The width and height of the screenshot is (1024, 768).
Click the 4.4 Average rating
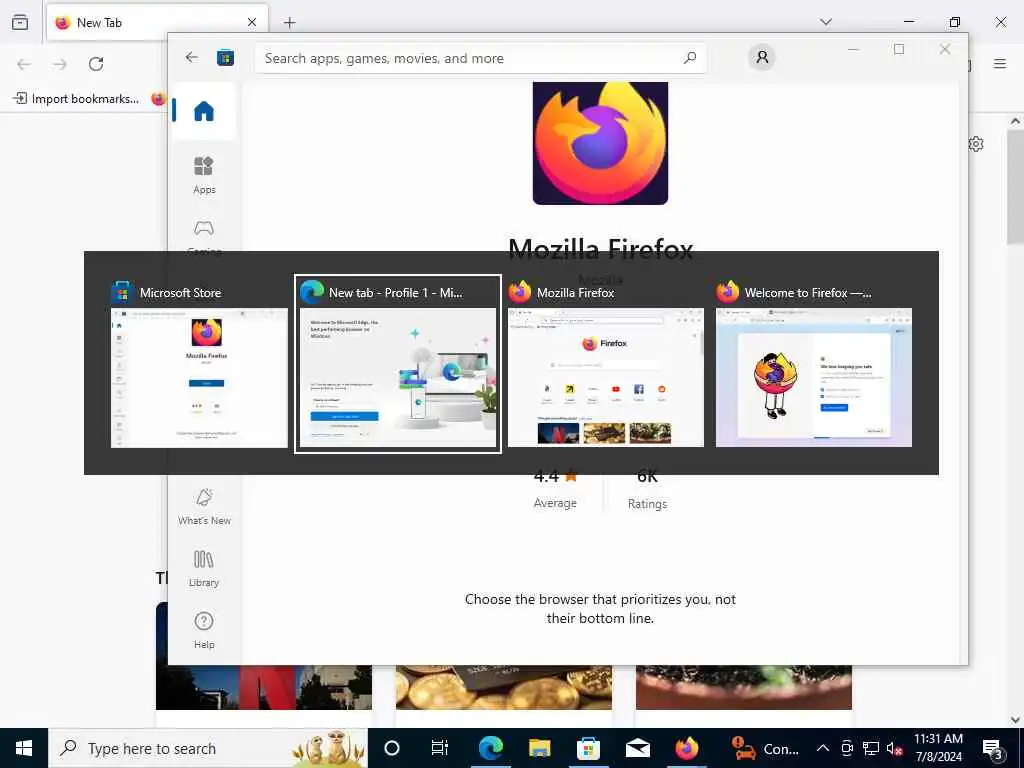[555, 488]
